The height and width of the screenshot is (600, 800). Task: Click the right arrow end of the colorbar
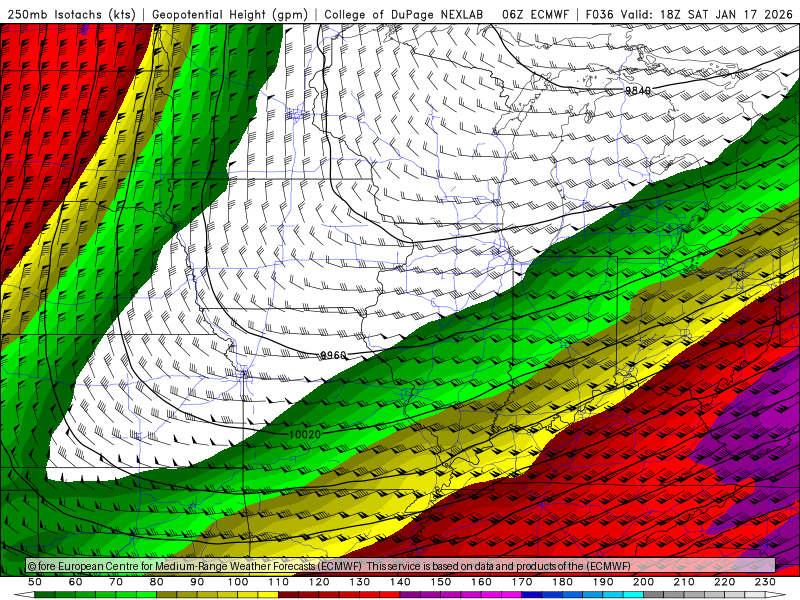click(776, 595)
